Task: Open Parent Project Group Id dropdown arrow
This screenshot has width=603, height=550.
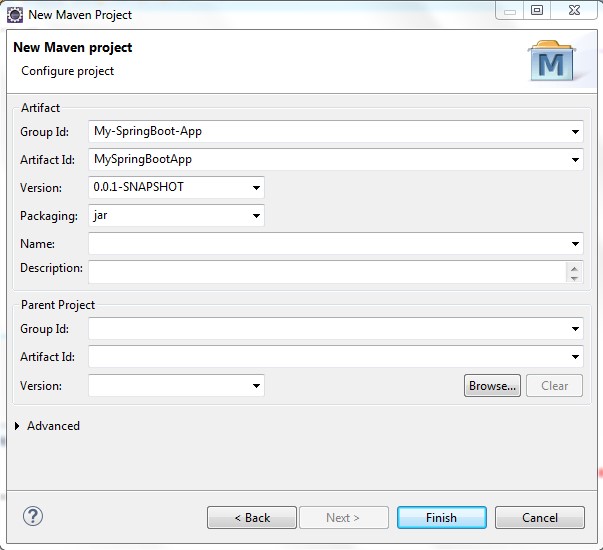Action: pyautogui.click(x=575, y=328)
